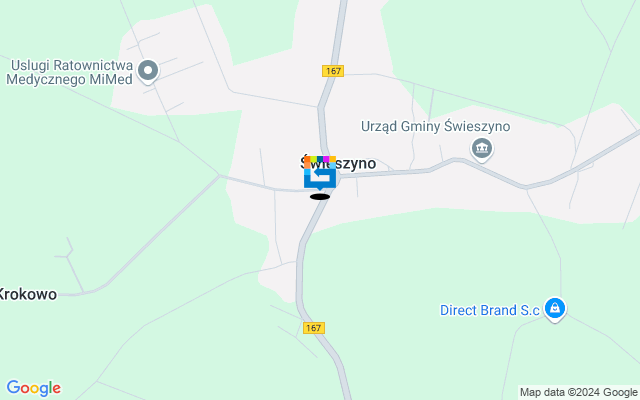Select the northern 167 road shield
The image size is (640, 400).
333,71
